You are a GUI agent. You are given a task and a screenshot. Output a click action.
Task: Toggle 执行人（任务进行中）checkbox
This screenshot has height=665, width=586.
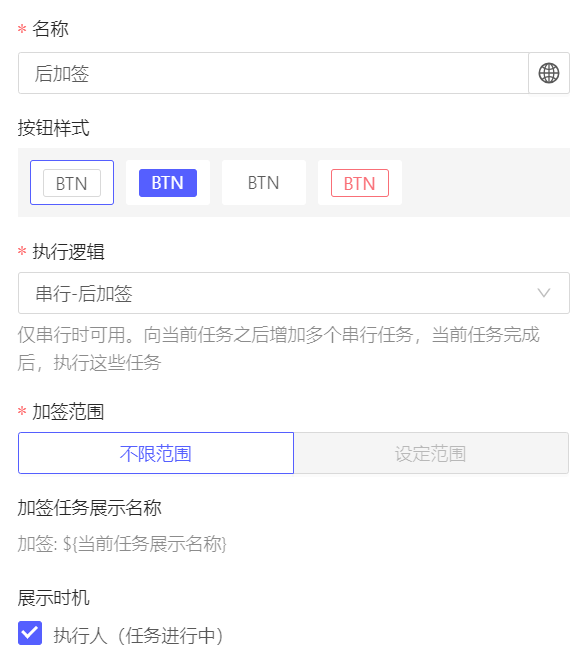pos(30,633)
